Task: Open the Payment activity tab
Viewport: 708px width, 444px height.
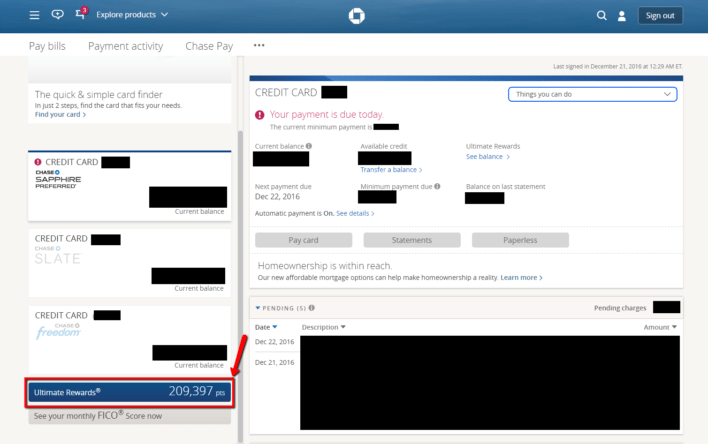Action: click(126, 46)
